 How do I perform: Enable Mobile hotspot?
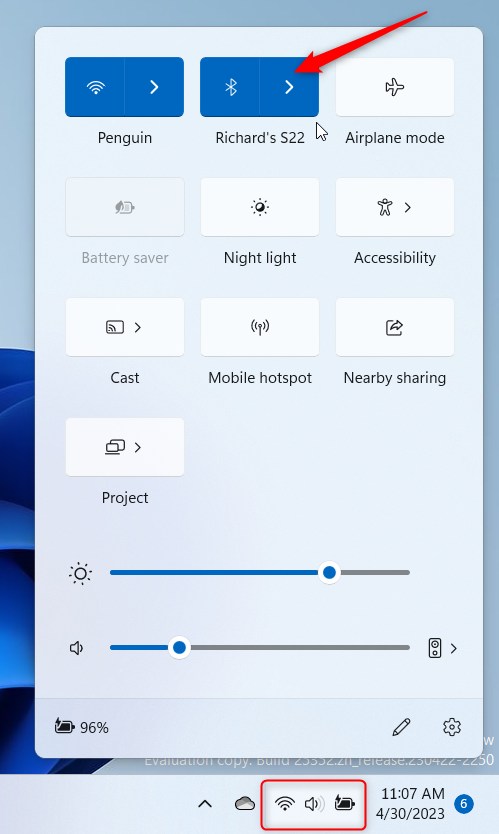260,327
